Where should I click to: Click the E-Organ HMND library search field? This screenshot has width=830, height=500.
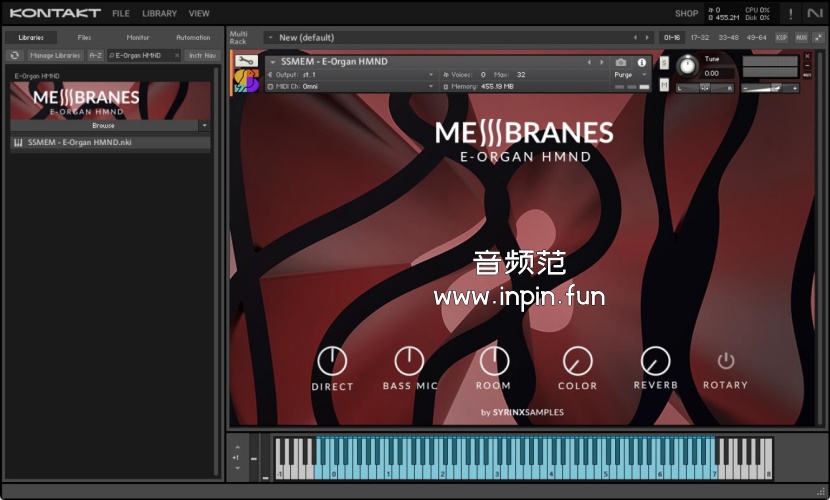click(142, 55)
